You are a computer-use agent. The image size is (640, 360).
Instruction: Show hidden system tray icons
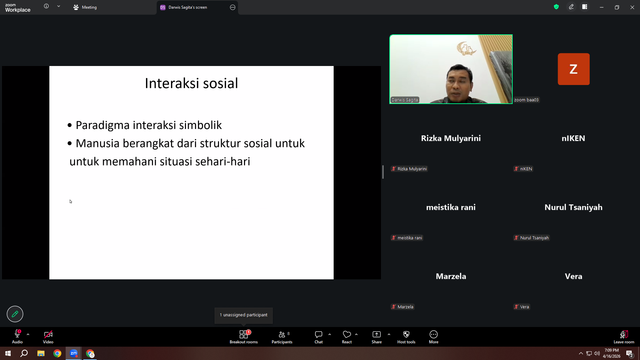[x=581, y=353]
